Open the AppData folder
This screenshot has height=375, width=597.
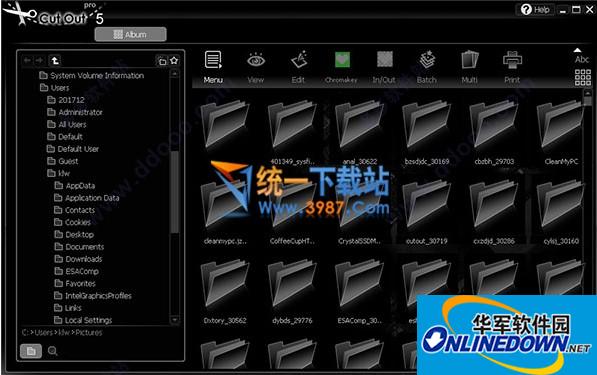pyautogui.click(x=75, y=185)
